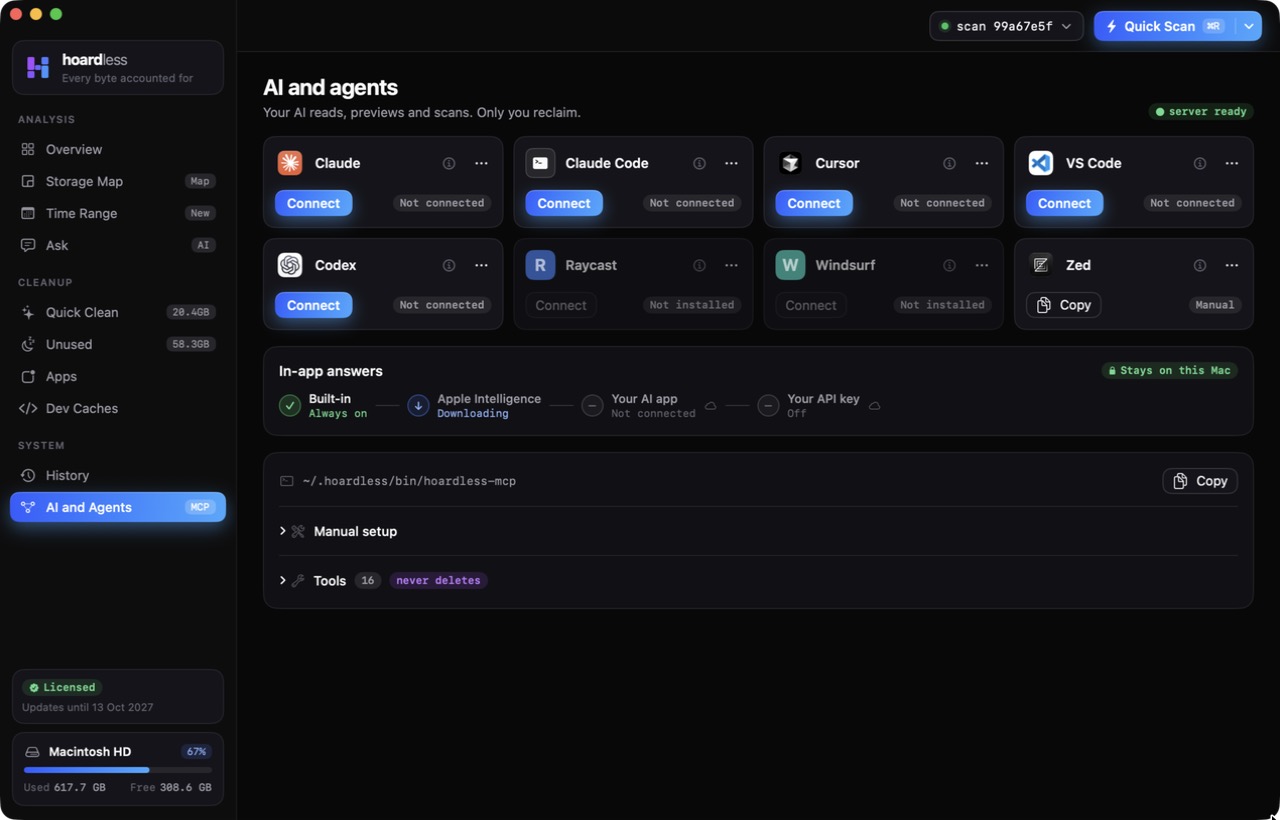
Task: Go to Storage Map
Action: click(x=118, y=181)
